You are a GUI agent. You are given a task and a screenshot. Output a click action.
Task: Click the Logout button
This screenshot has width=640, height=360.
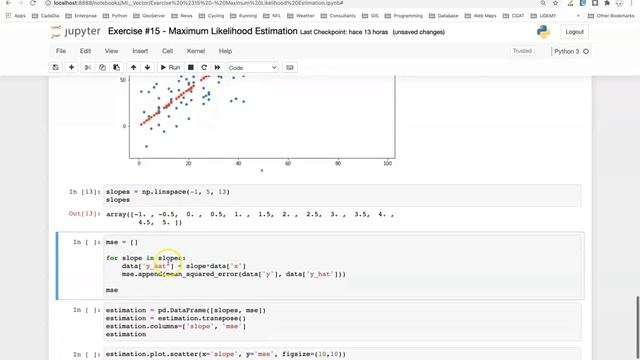[x=574, y=32]
